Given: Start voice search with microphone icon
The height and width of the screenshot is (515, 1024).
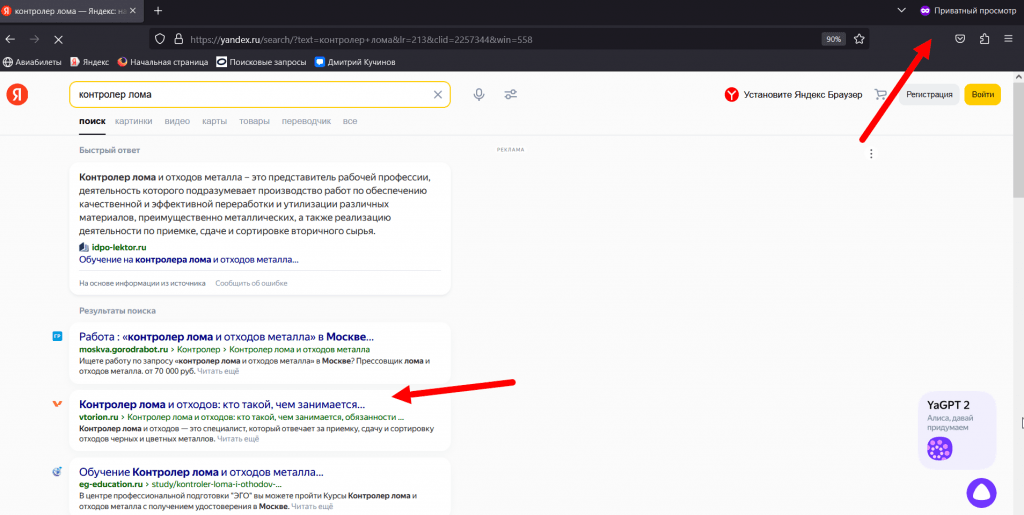Looking at the screenshot, I should (x=479, y=94).
